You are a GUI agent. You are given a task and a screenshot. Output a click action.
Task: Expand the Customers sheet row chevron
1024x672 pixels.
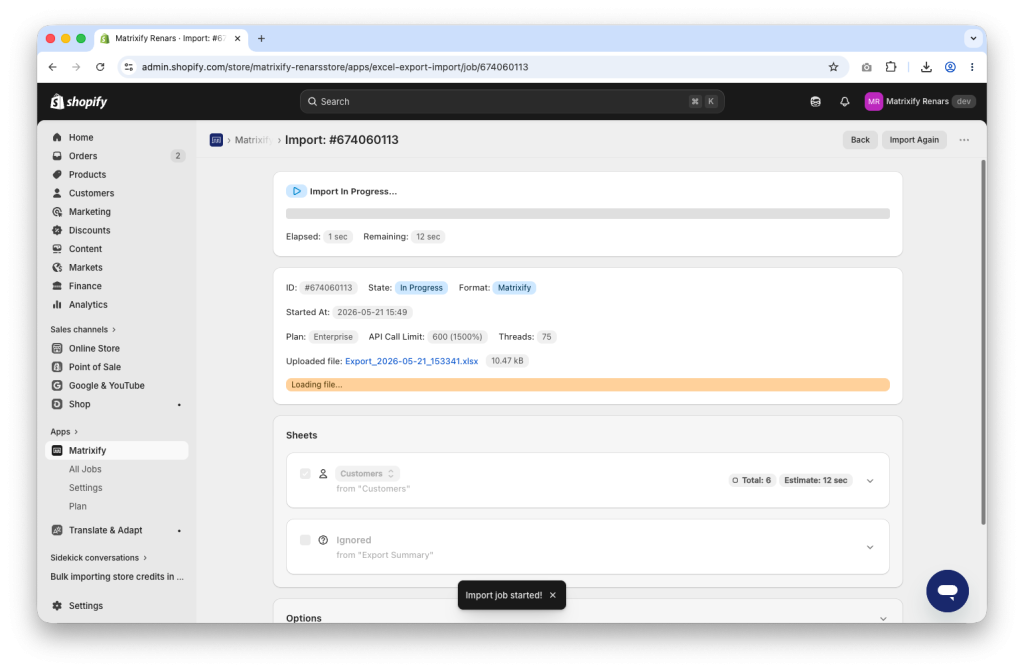[x=870, y=481]
